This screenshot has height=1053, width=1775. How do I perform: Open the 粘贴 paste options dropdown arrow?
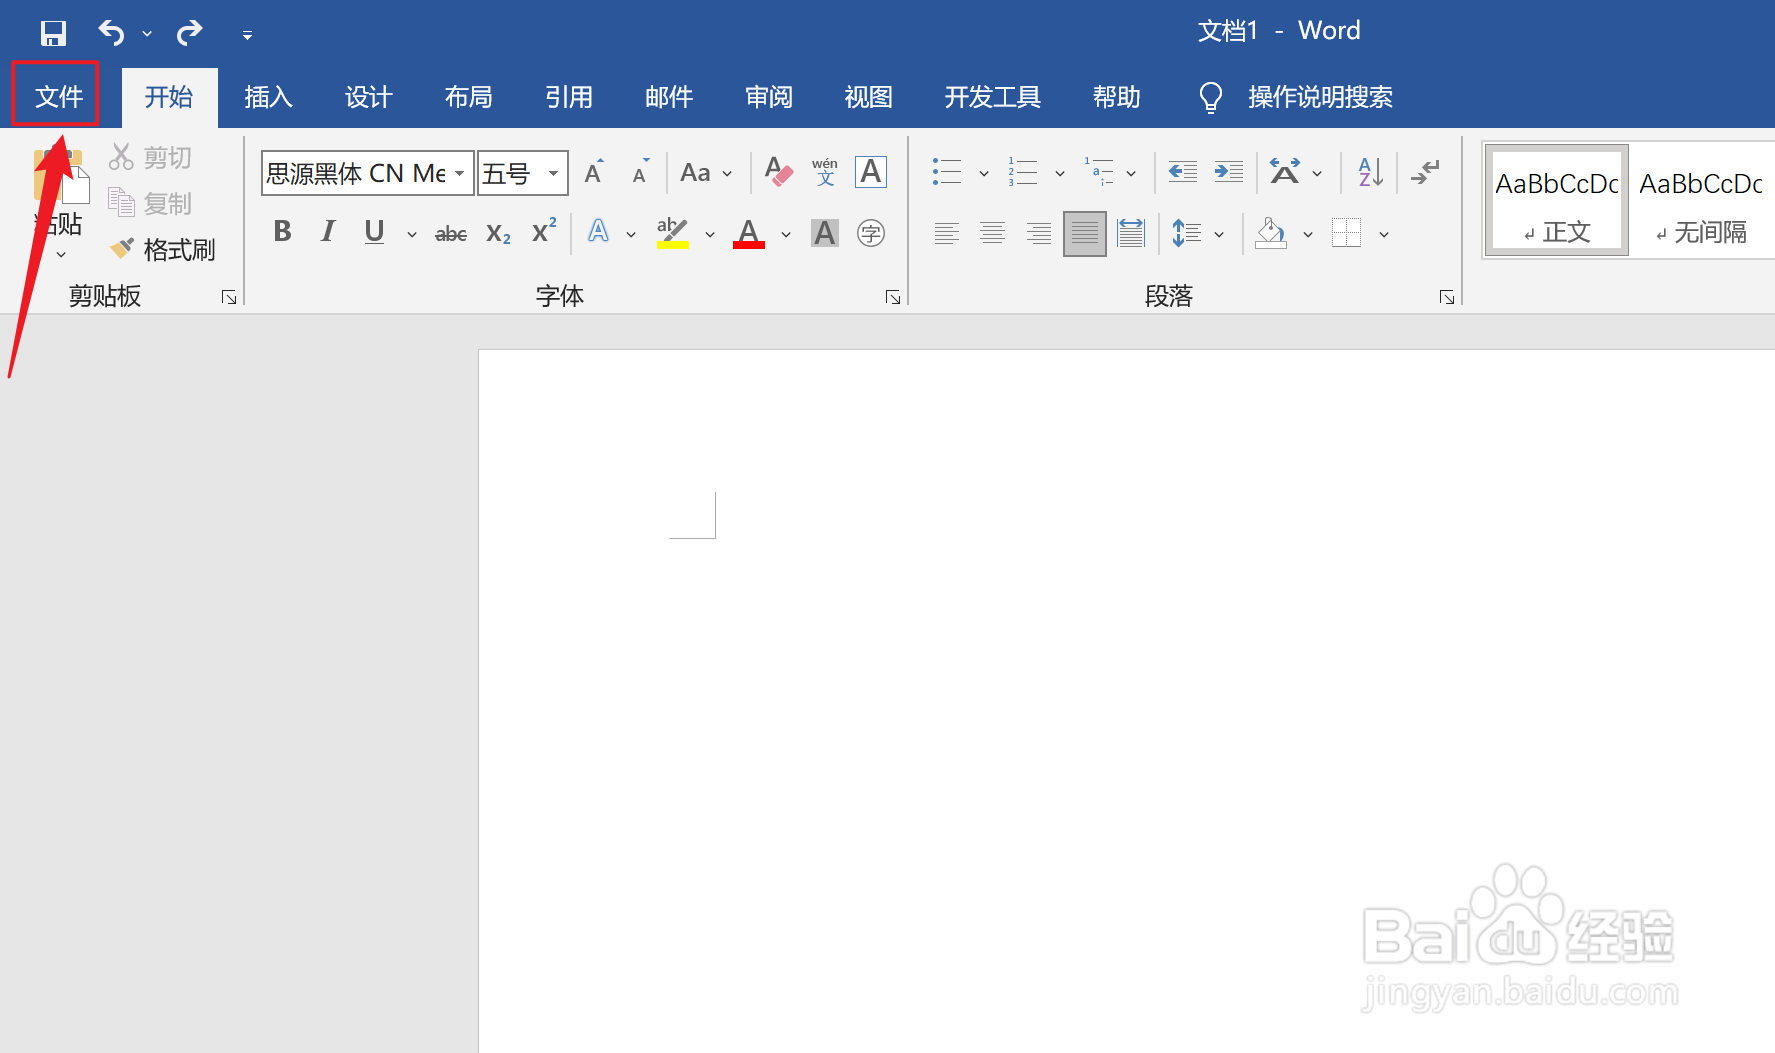click(60, 254)
